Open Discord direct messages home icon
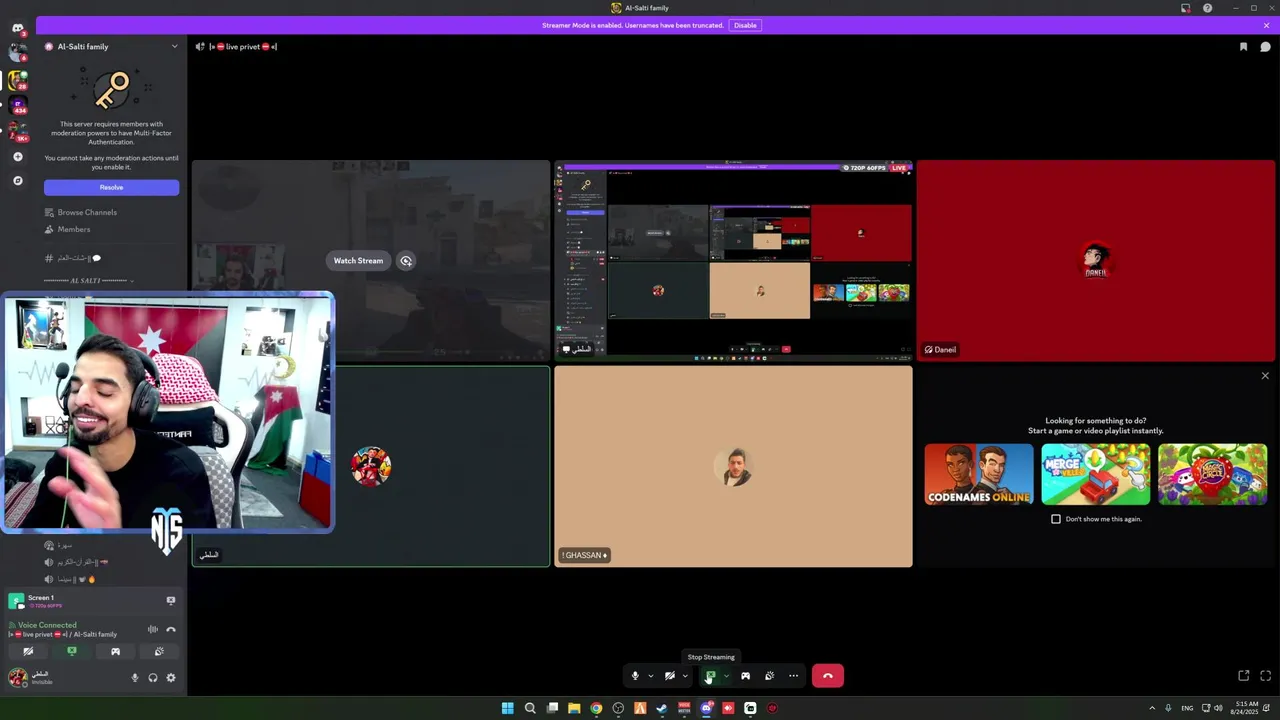 coord(17,28)
